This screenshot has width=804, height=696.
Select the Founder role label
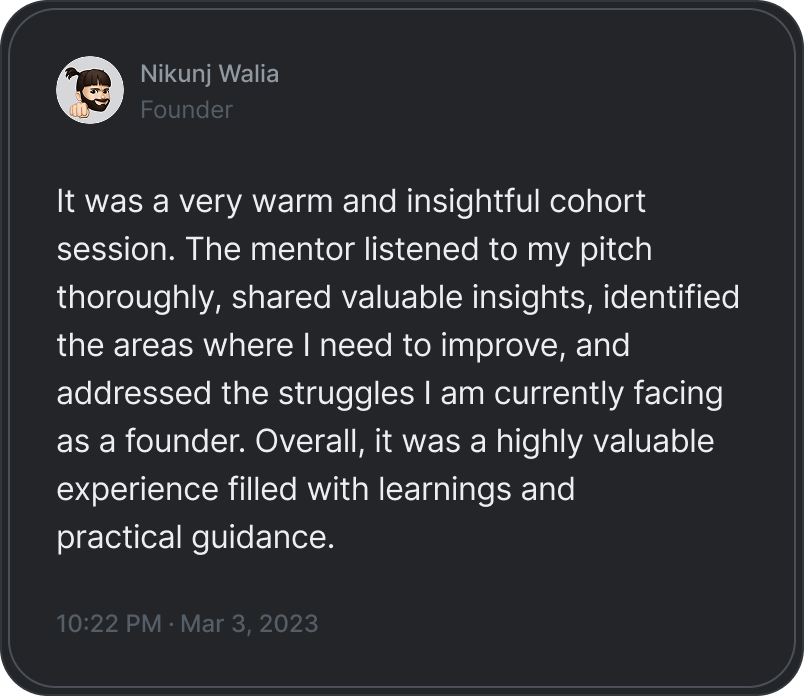pyautogui.click(x=187, y=110)
